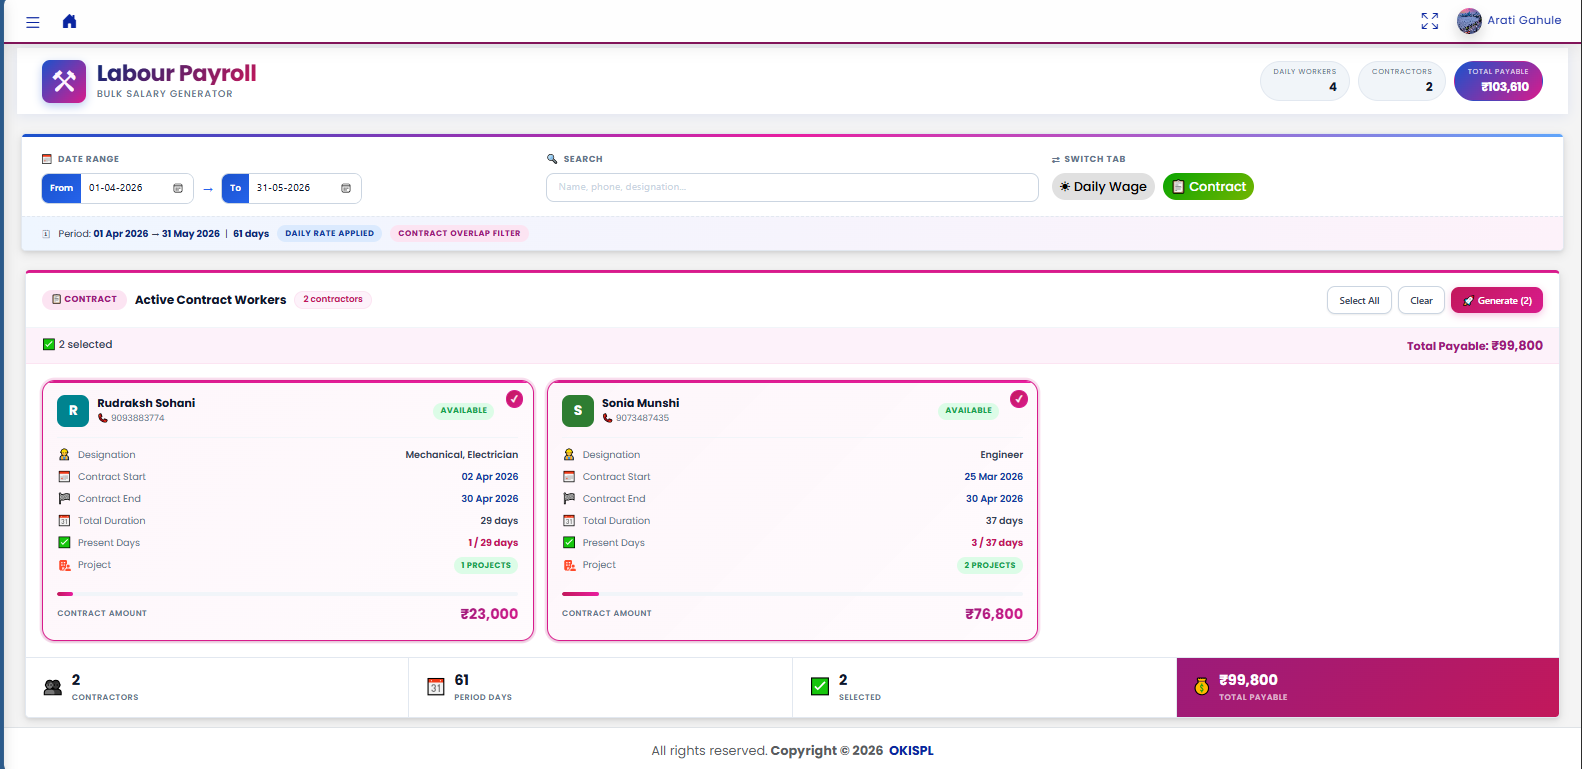
Task: Click the Date Range calendar icon
Action: click(x=47, y=159)
